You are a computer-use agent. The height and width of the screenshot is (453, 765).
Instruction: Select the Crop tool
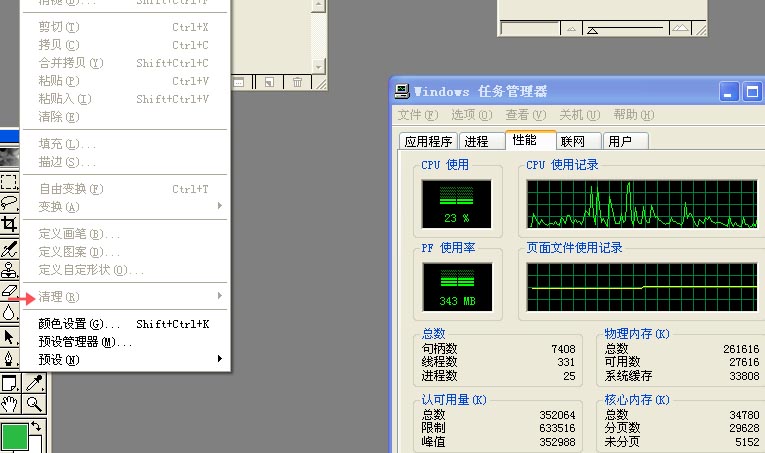9,224
